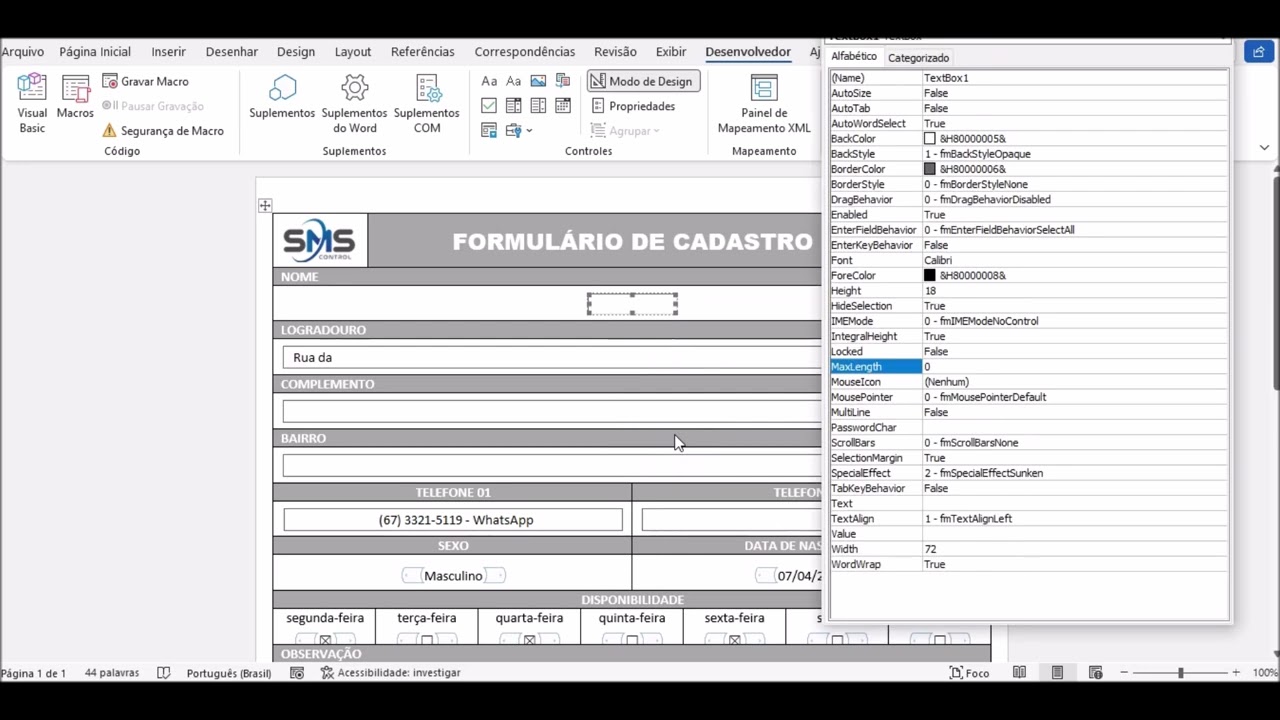Click the MaxLength value cell
The height and width of the screenshot is (720, 1280).
1075,367
